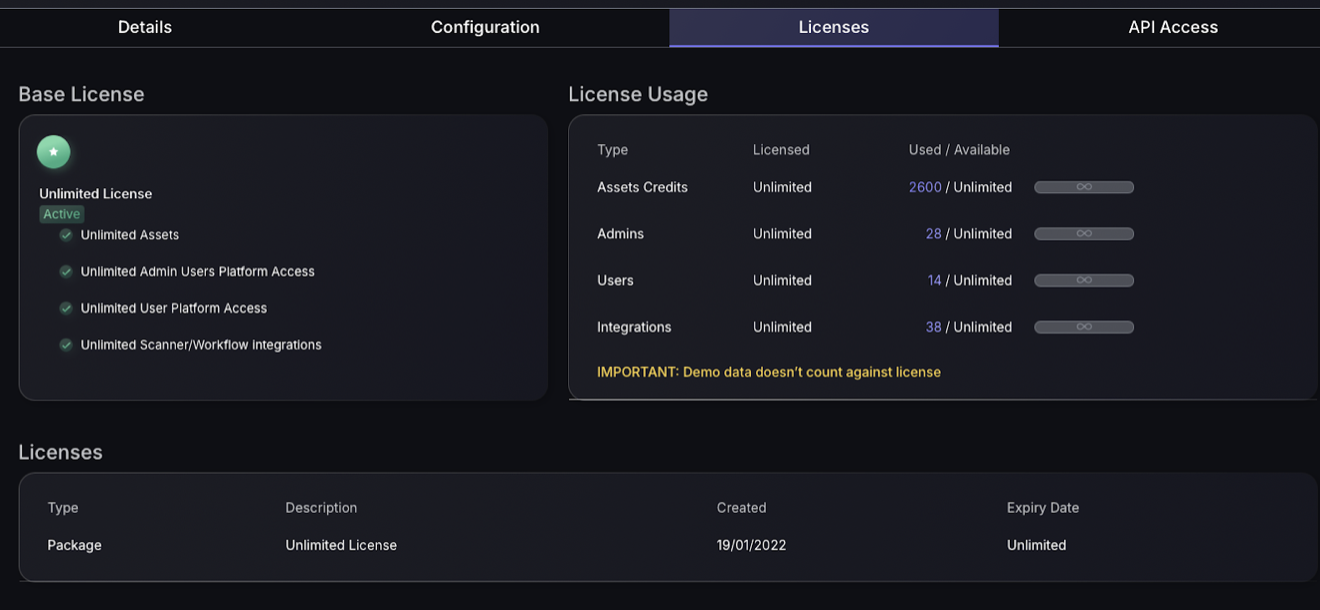Click the checkmark beside Unlimited Assets
This screenshot has height=610, width=1320.
click(66, 235)
